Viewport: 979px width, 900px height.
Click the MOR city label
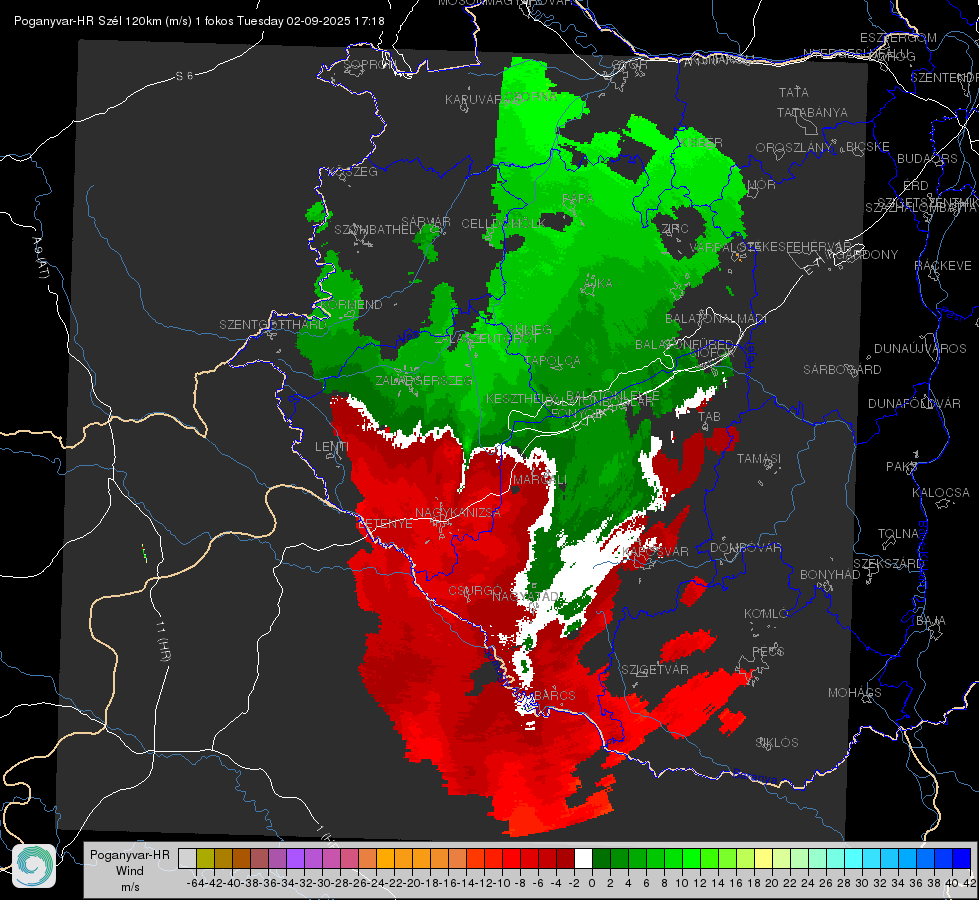[762, 184]
